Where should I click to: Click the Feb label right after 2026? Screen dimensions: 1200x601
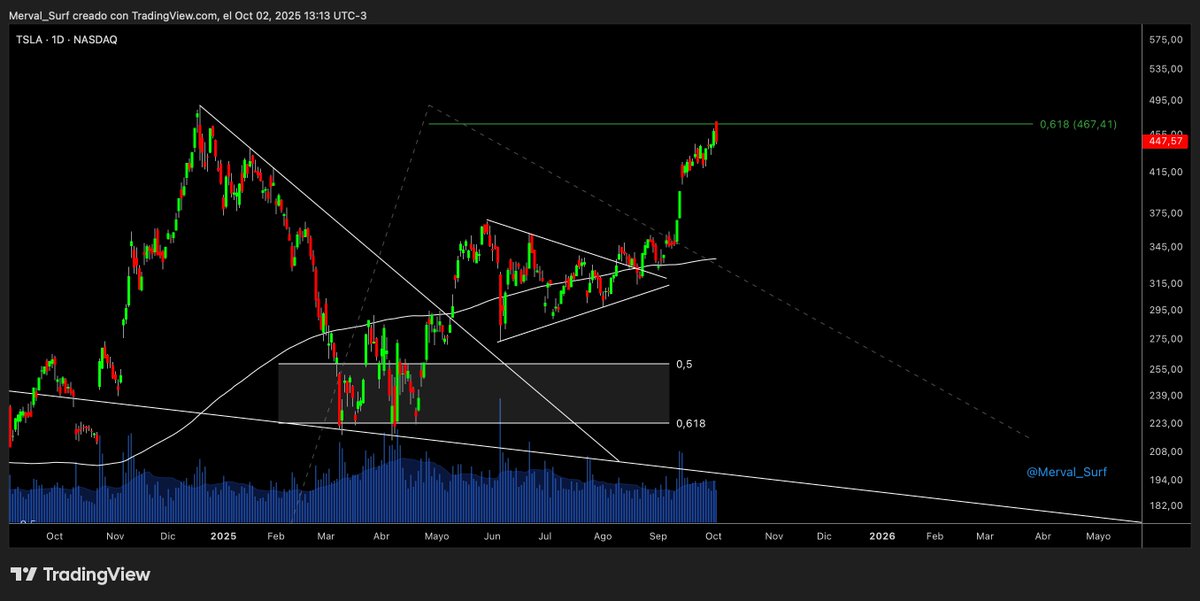pyautogui.click(x=934, y=536)
